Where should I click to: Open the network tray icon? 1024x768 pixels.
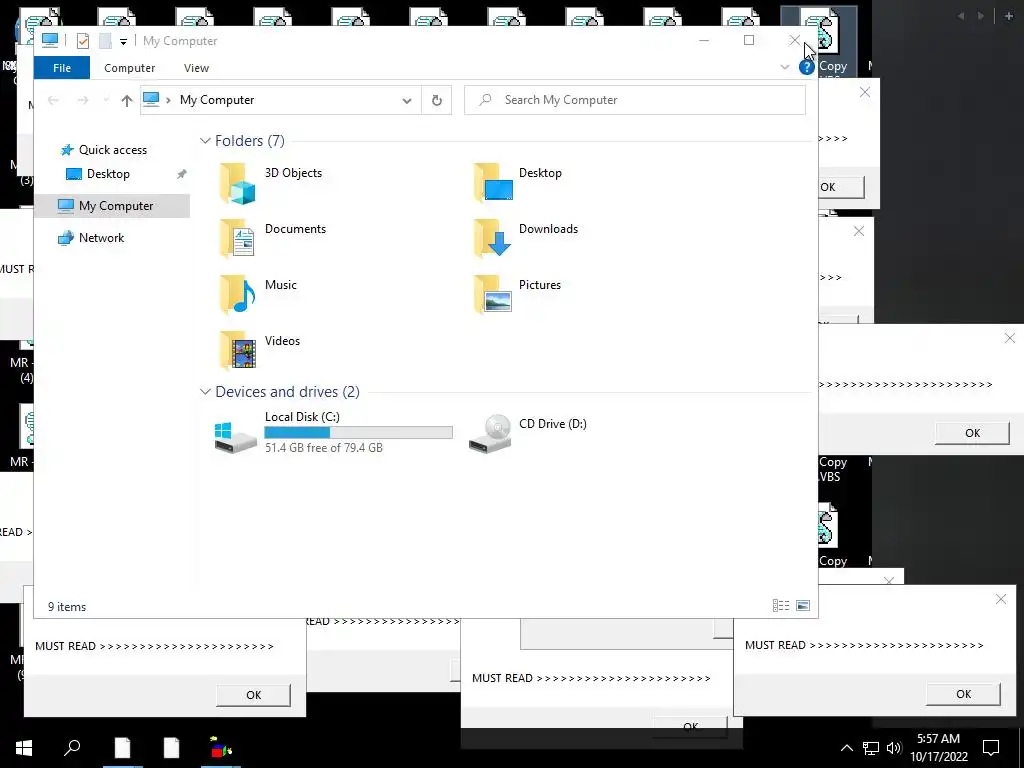[871, 748]
